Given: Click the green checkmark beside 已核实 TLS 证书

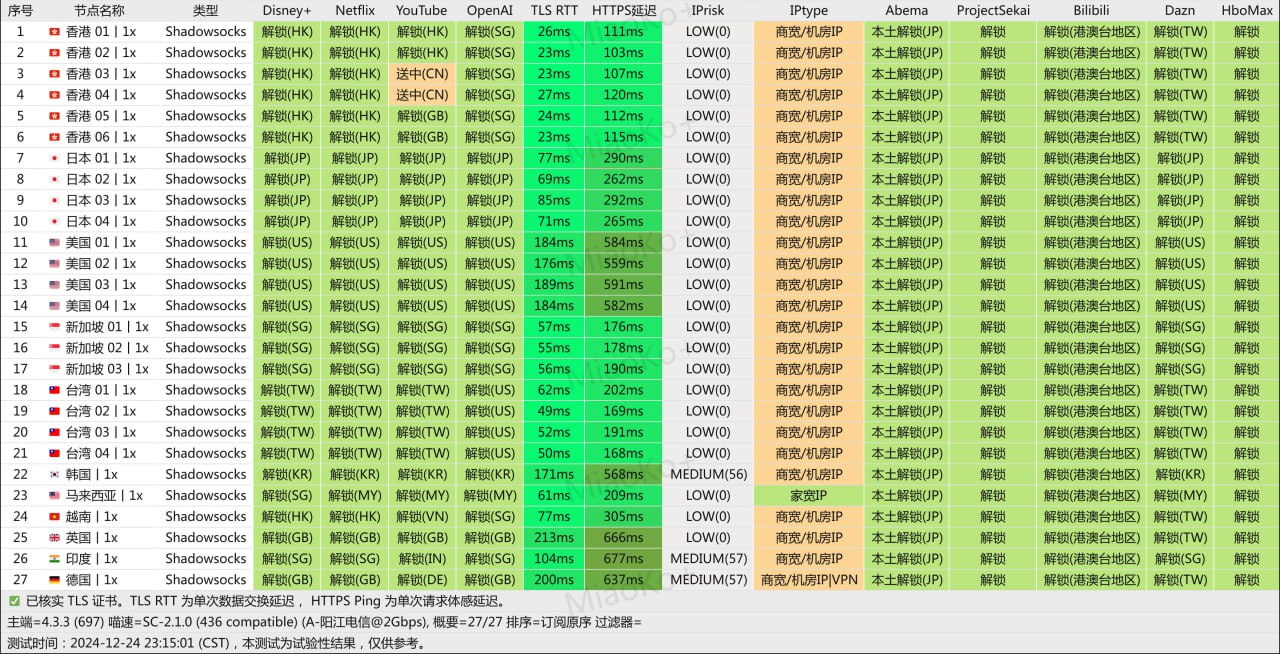Looking at the screenshot, I should [14, 602].
